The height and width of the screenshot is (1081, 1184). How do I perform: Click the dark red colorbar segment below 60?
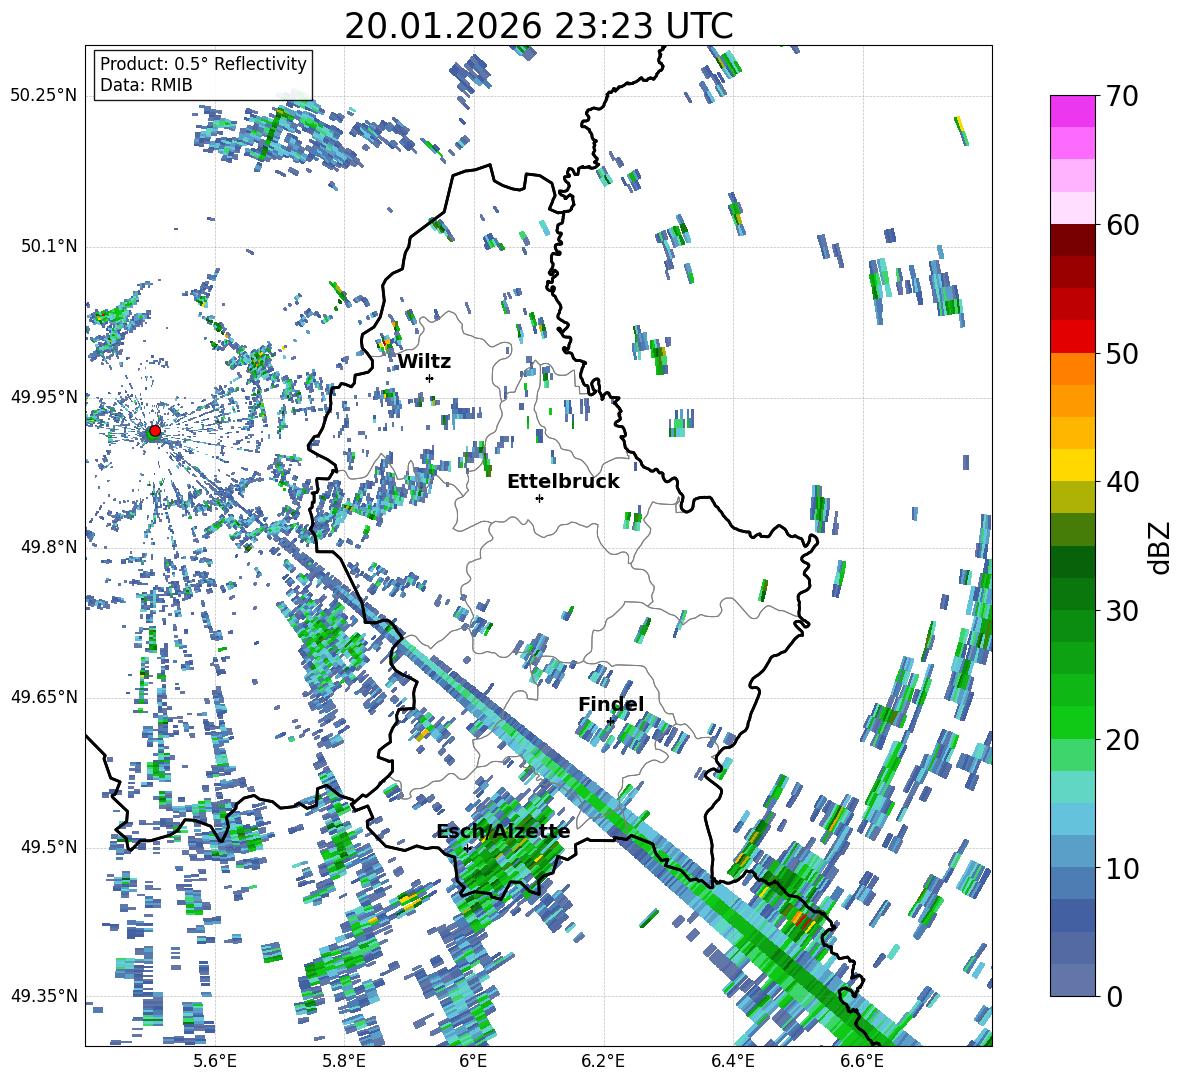(1072, 240)
